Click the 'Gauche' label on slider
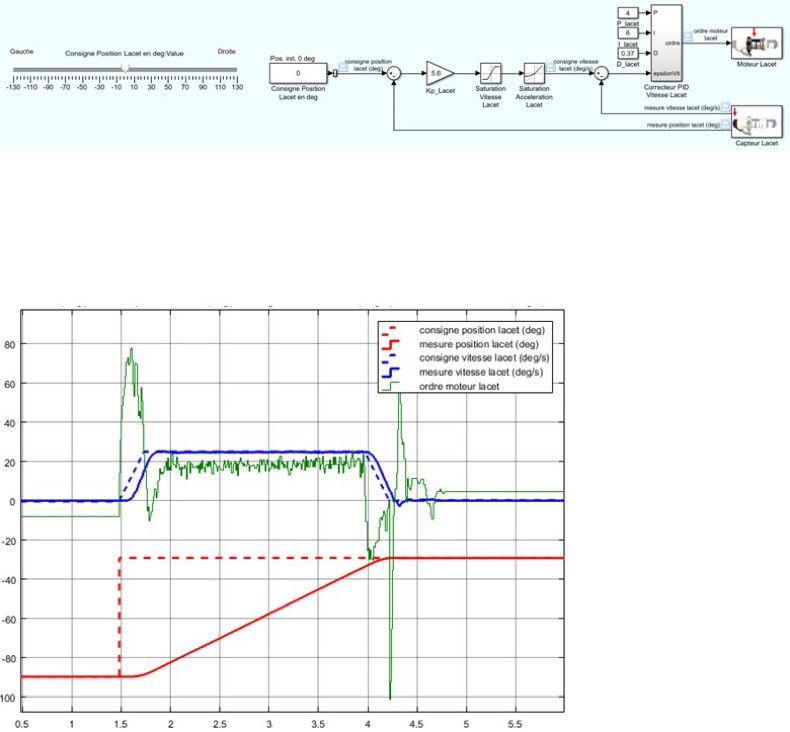 (x=22, y=50)
